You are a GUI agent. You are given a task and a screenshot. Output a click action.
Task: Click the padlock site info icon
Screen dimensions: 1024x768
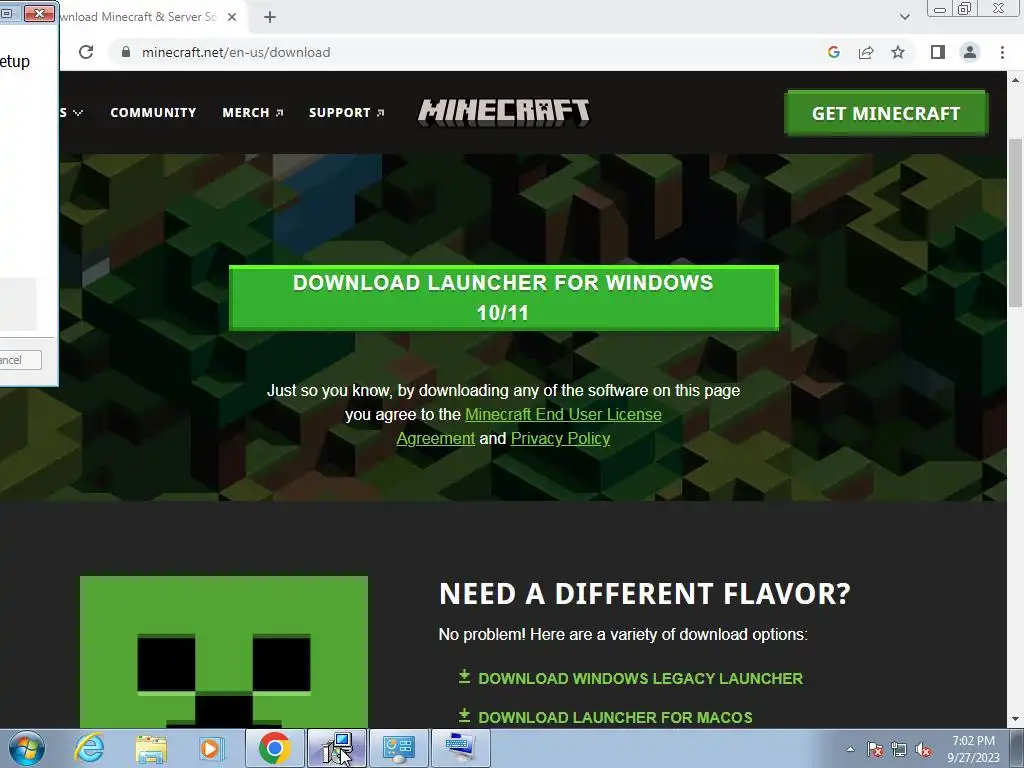pyautogui.click(x=126, y=52)
